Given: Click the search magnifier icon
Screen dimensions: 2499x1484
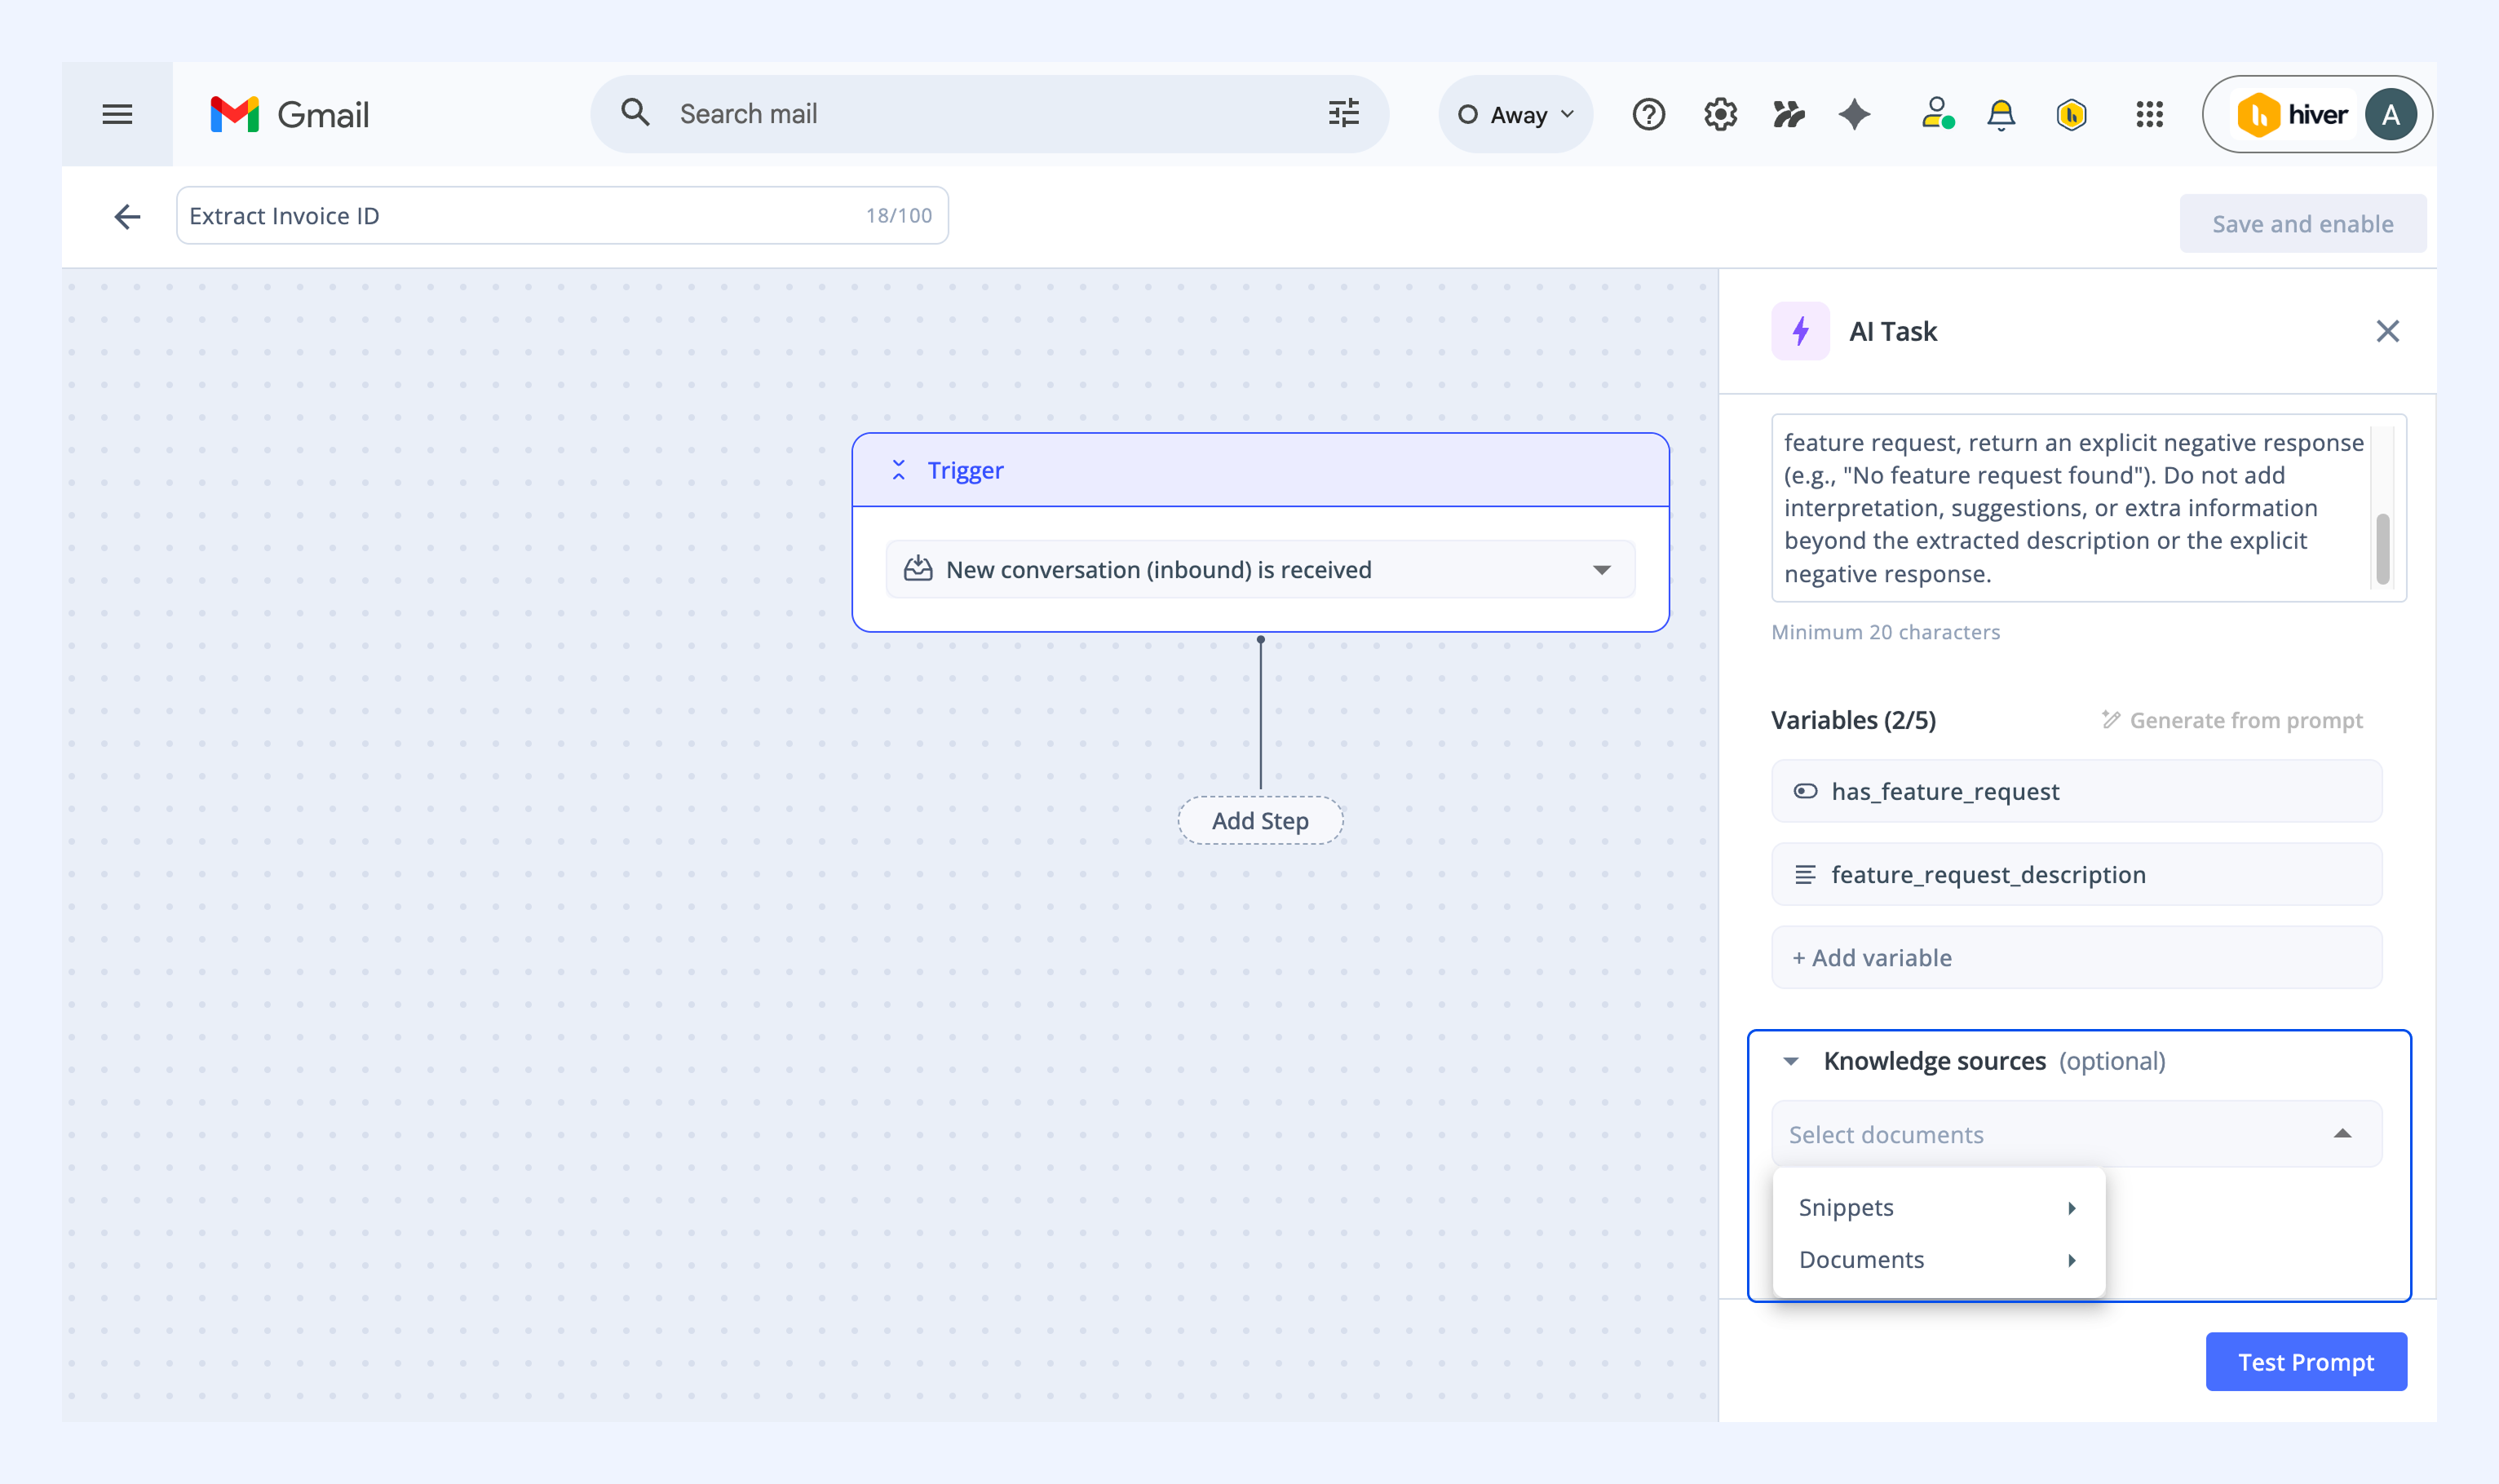Looking at the screenshot, I should tap(635, 113).
